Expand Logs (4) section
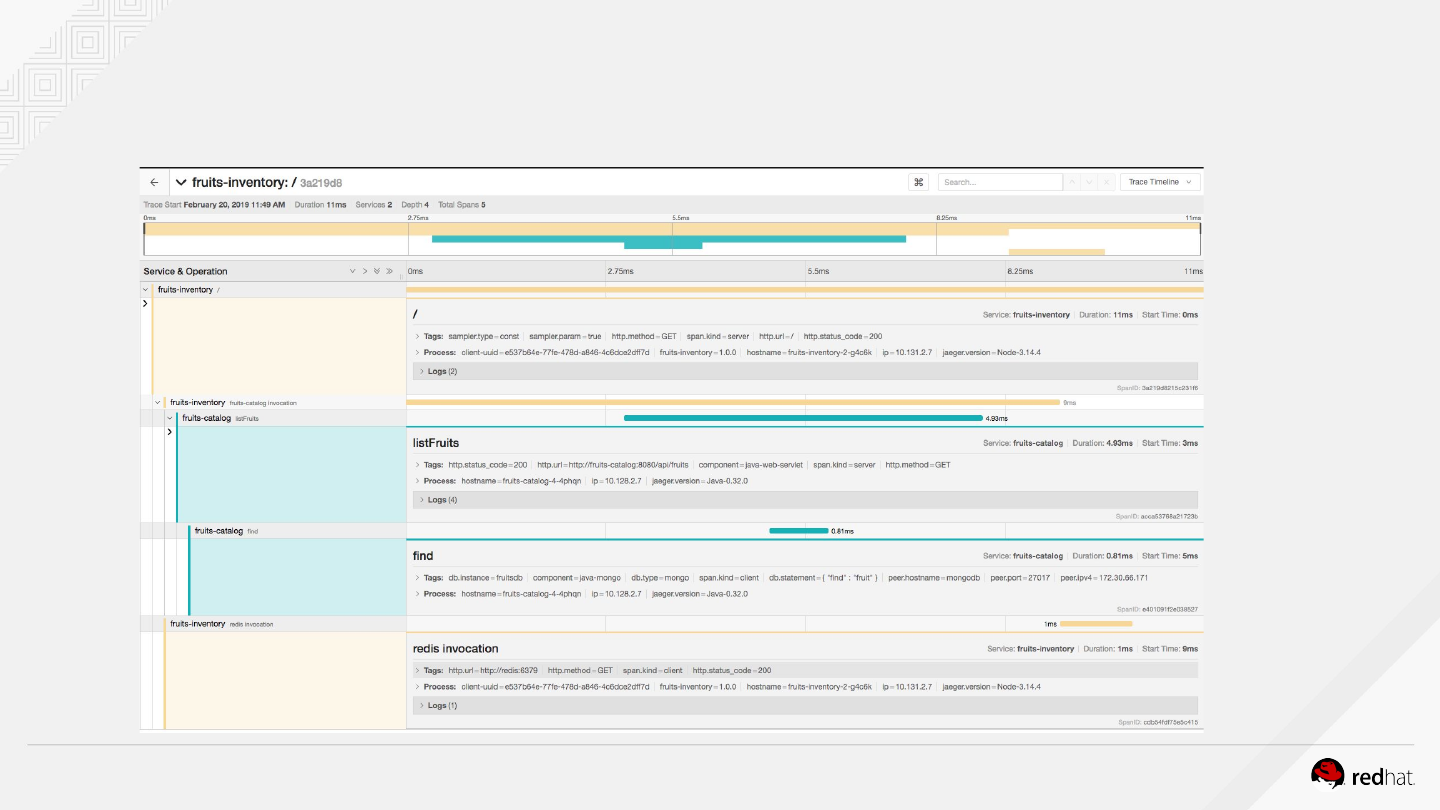1440x810 pixels. click(x=805, y=499)
